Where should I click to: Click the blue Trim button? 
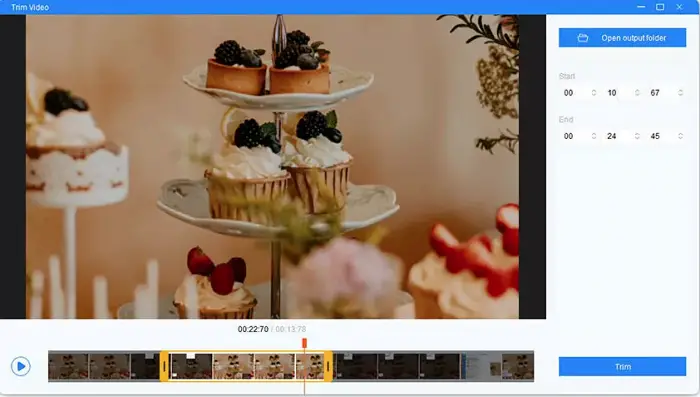[x=622, y=367]
